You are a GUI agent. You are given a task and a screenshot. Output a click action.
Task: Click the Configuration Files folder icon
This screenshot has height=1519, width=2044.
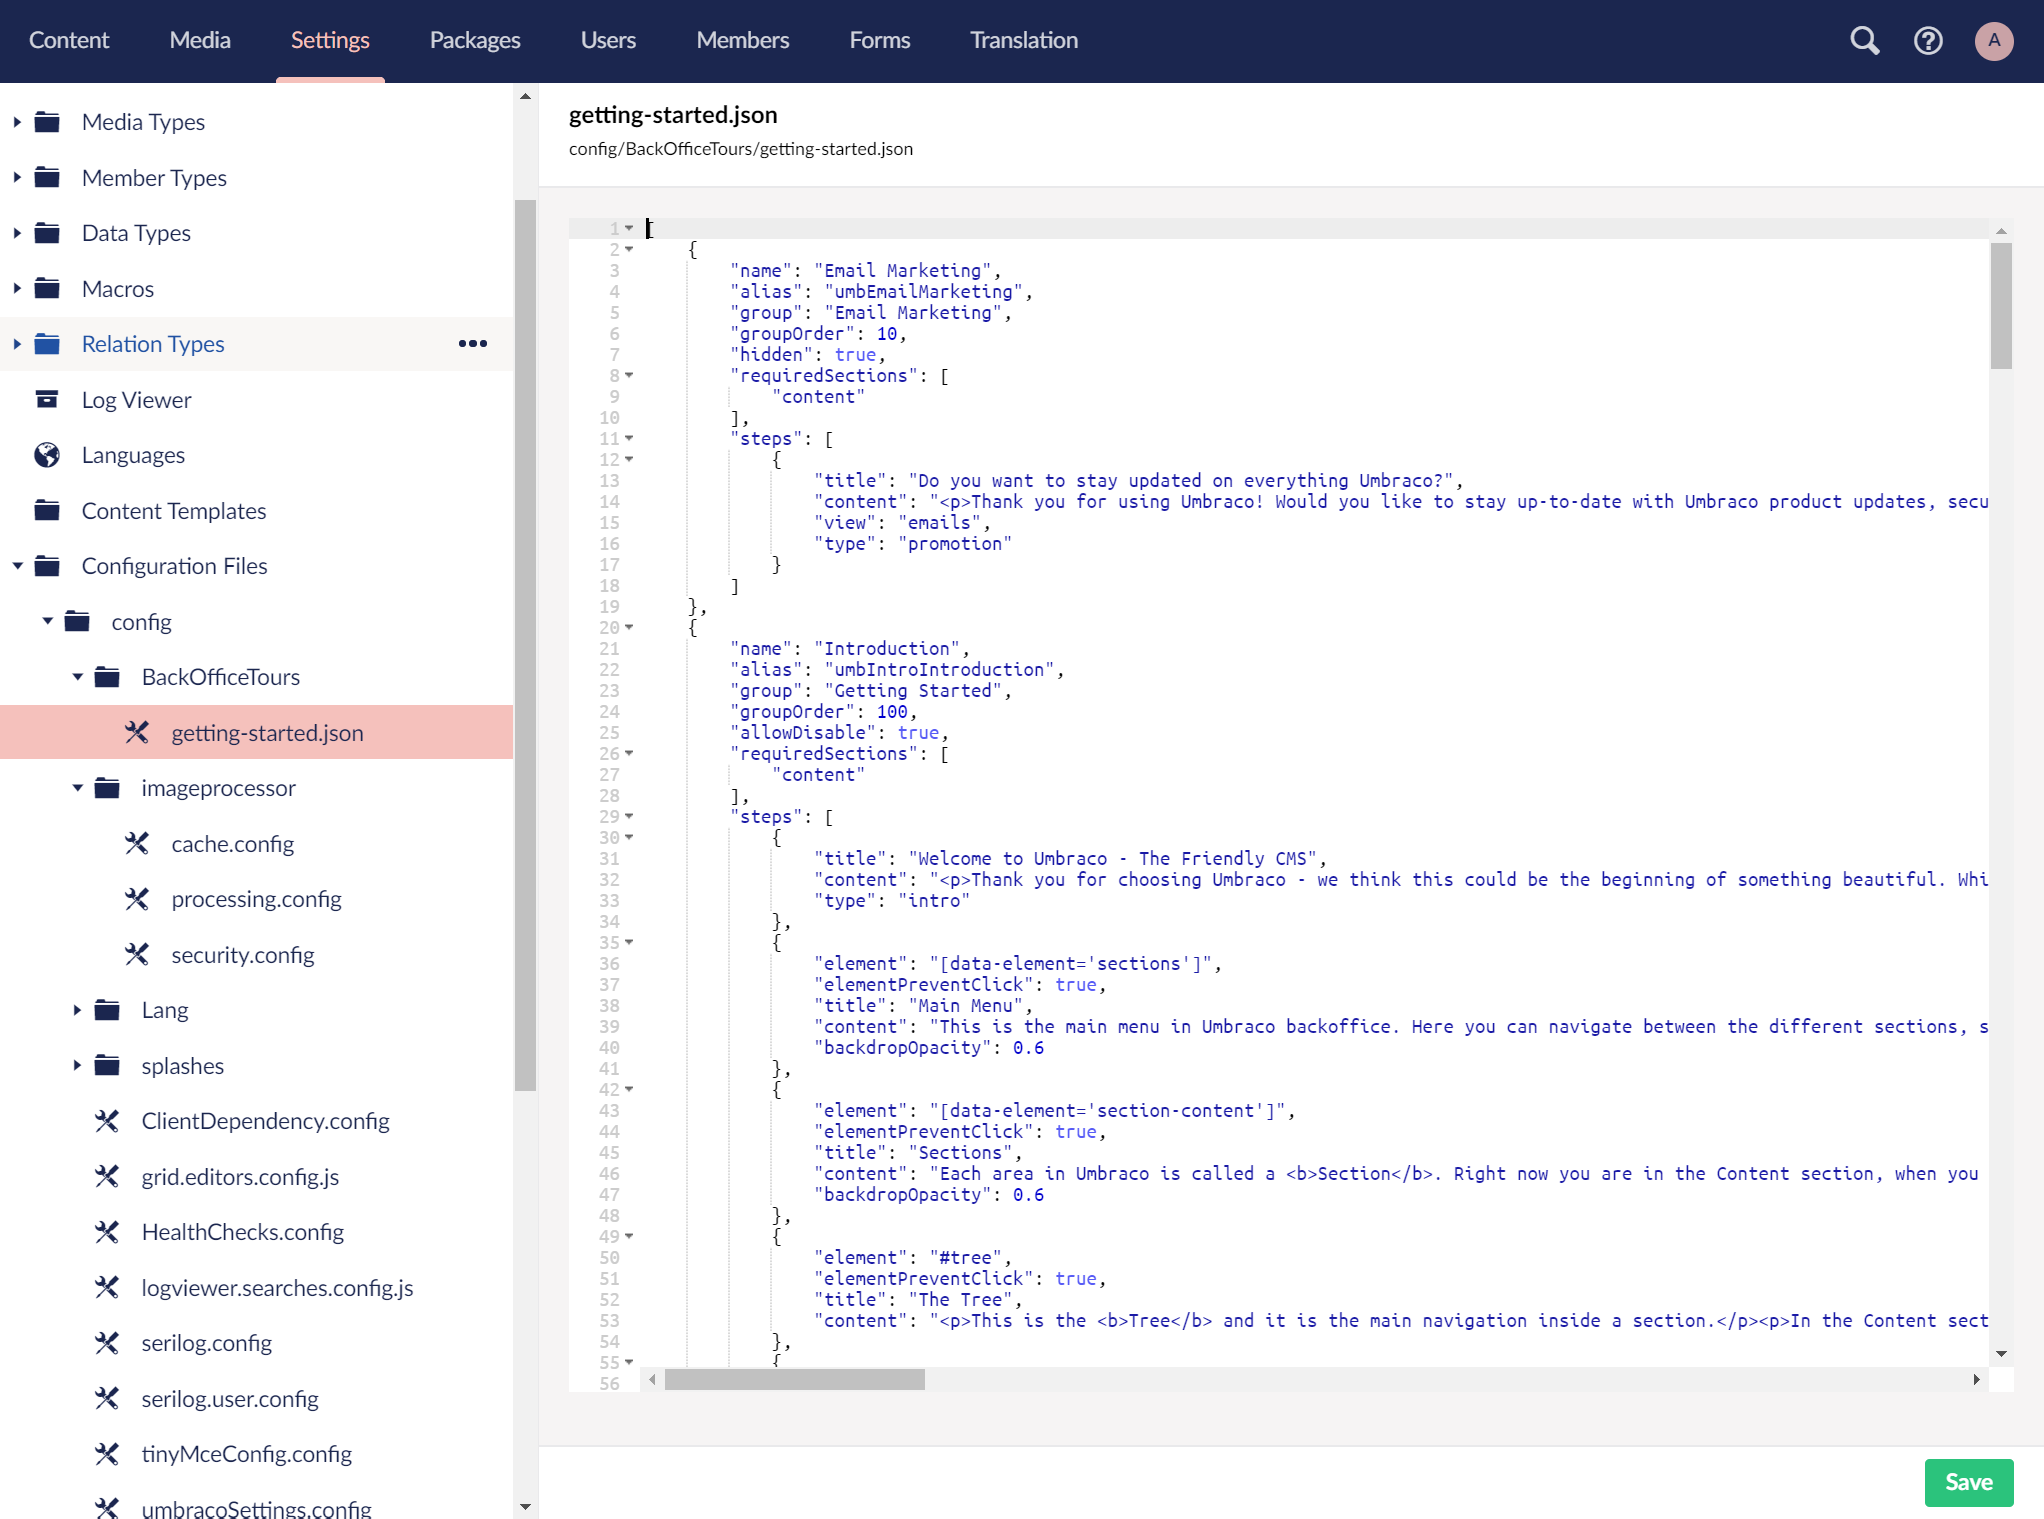click(47, 566)
